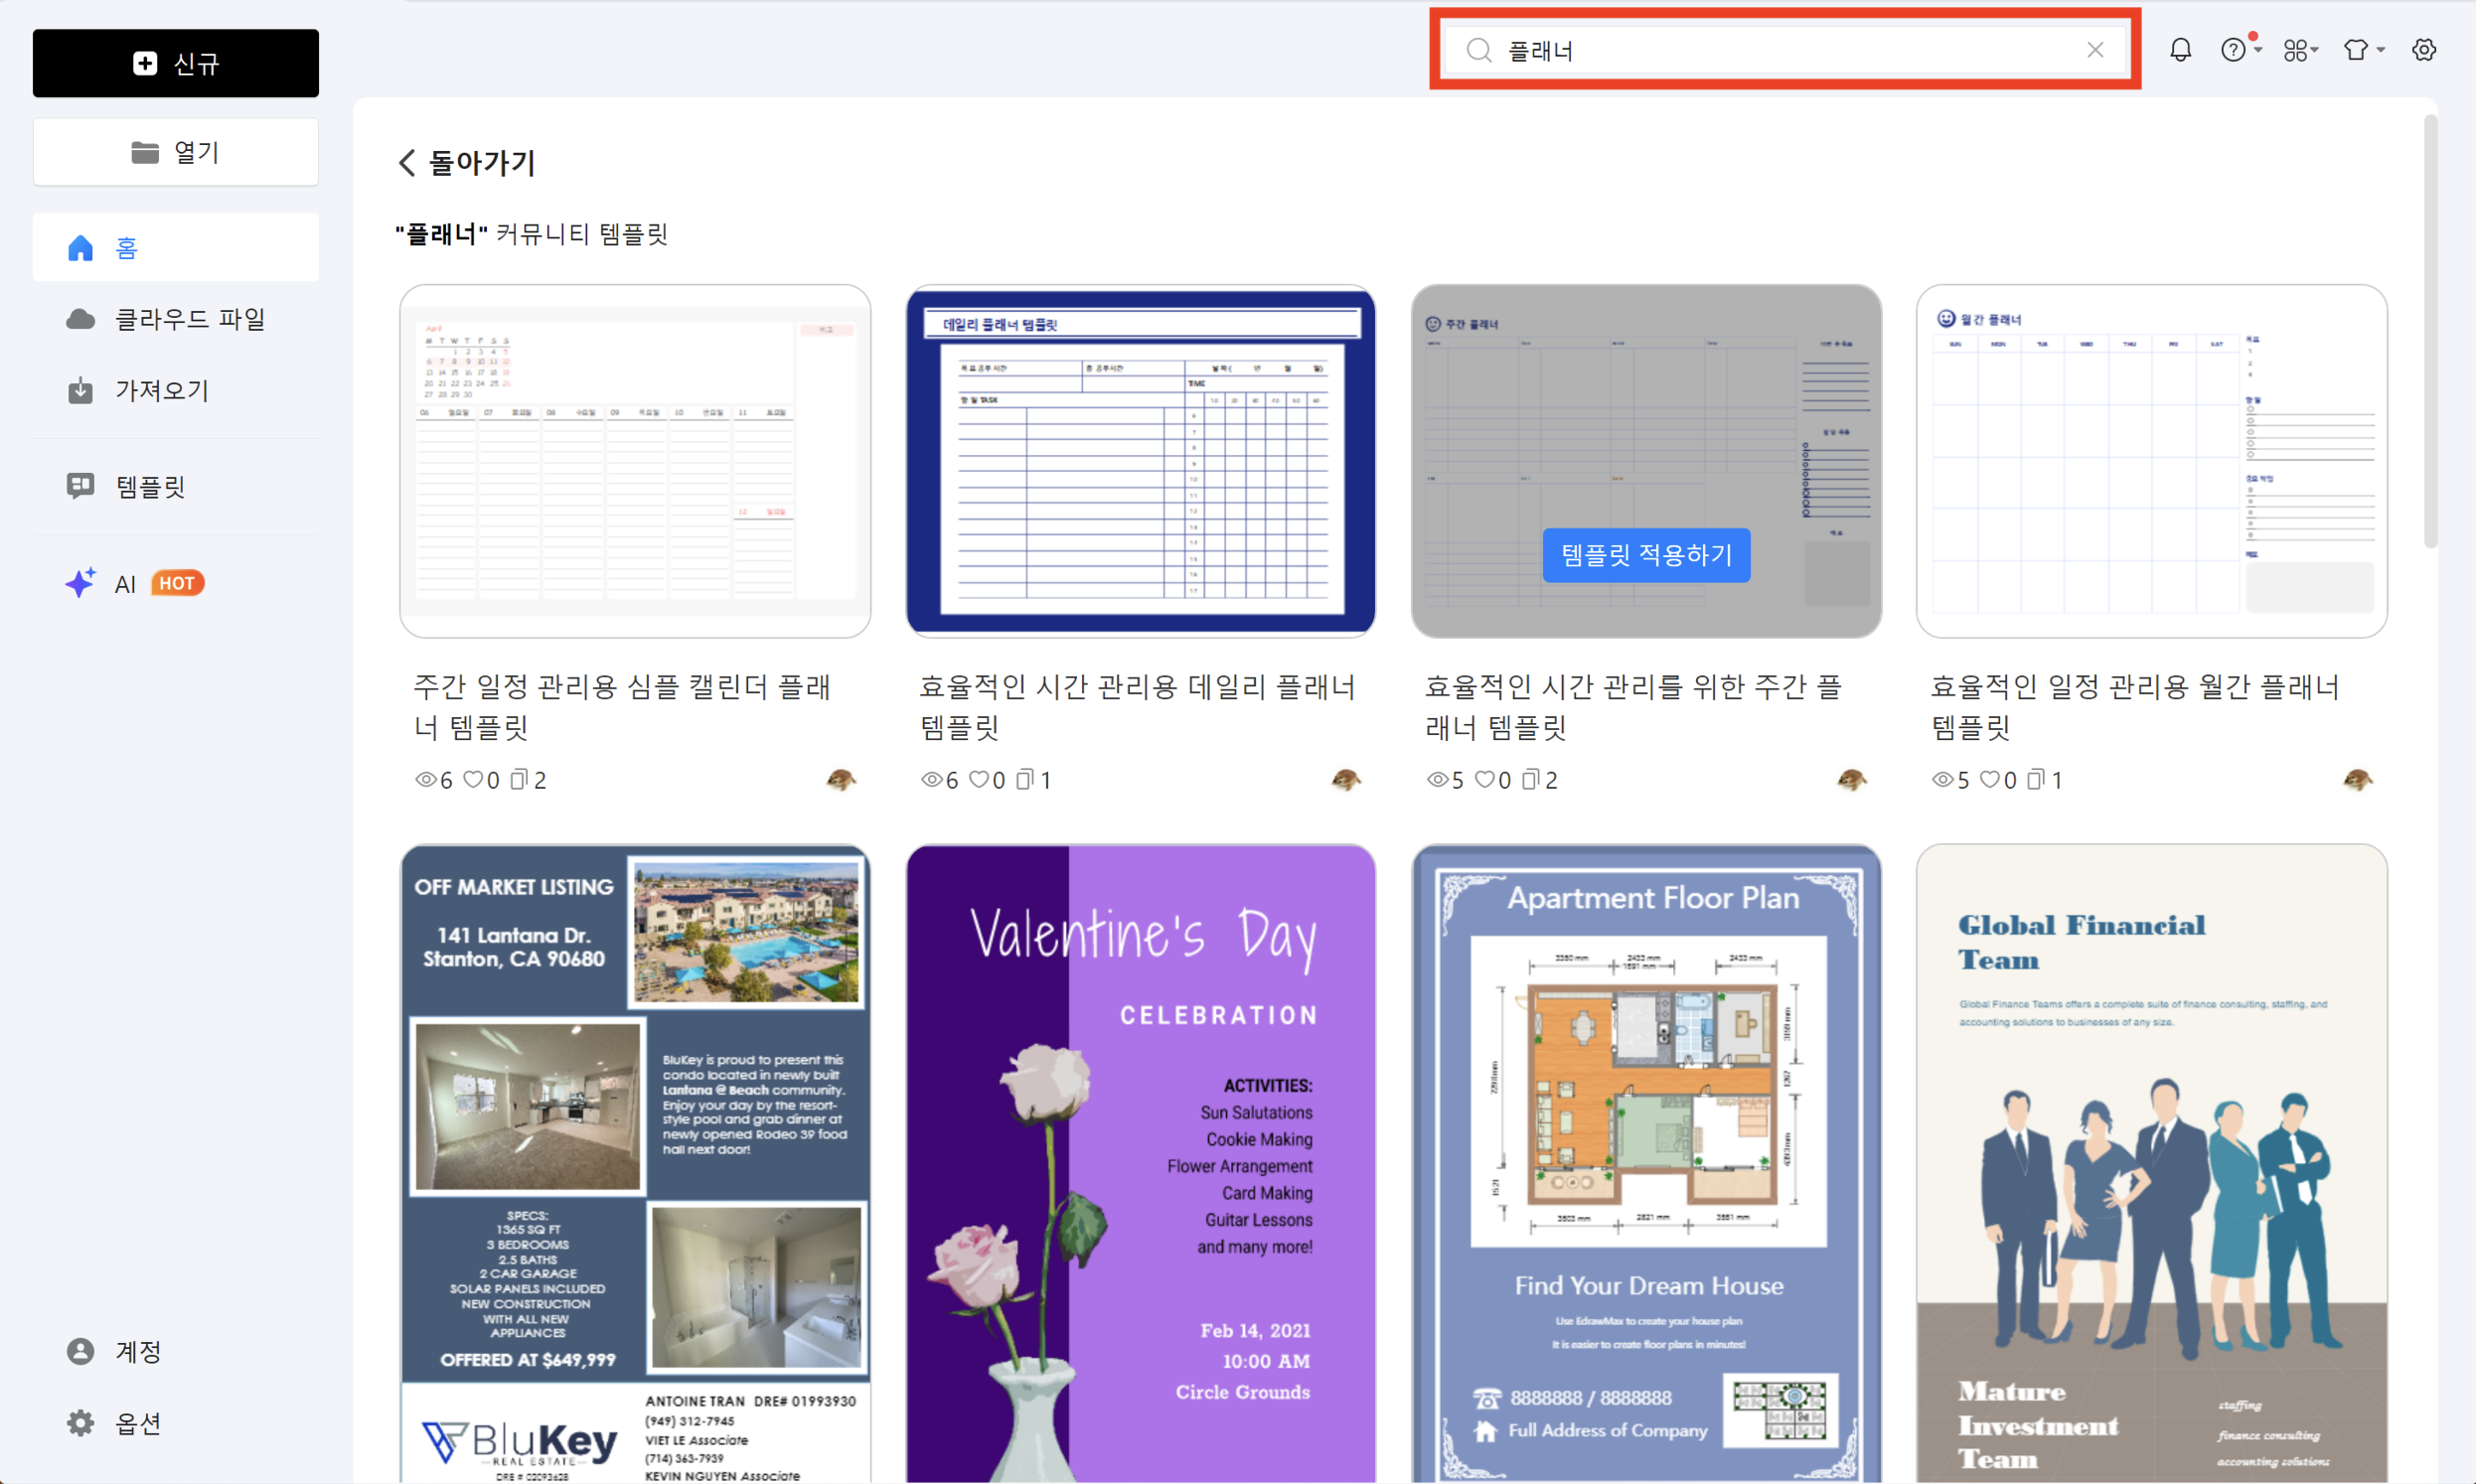Screen dimensions: 2476x1484
Task: Open the 템플릿 panel icon
Action: 81,486
